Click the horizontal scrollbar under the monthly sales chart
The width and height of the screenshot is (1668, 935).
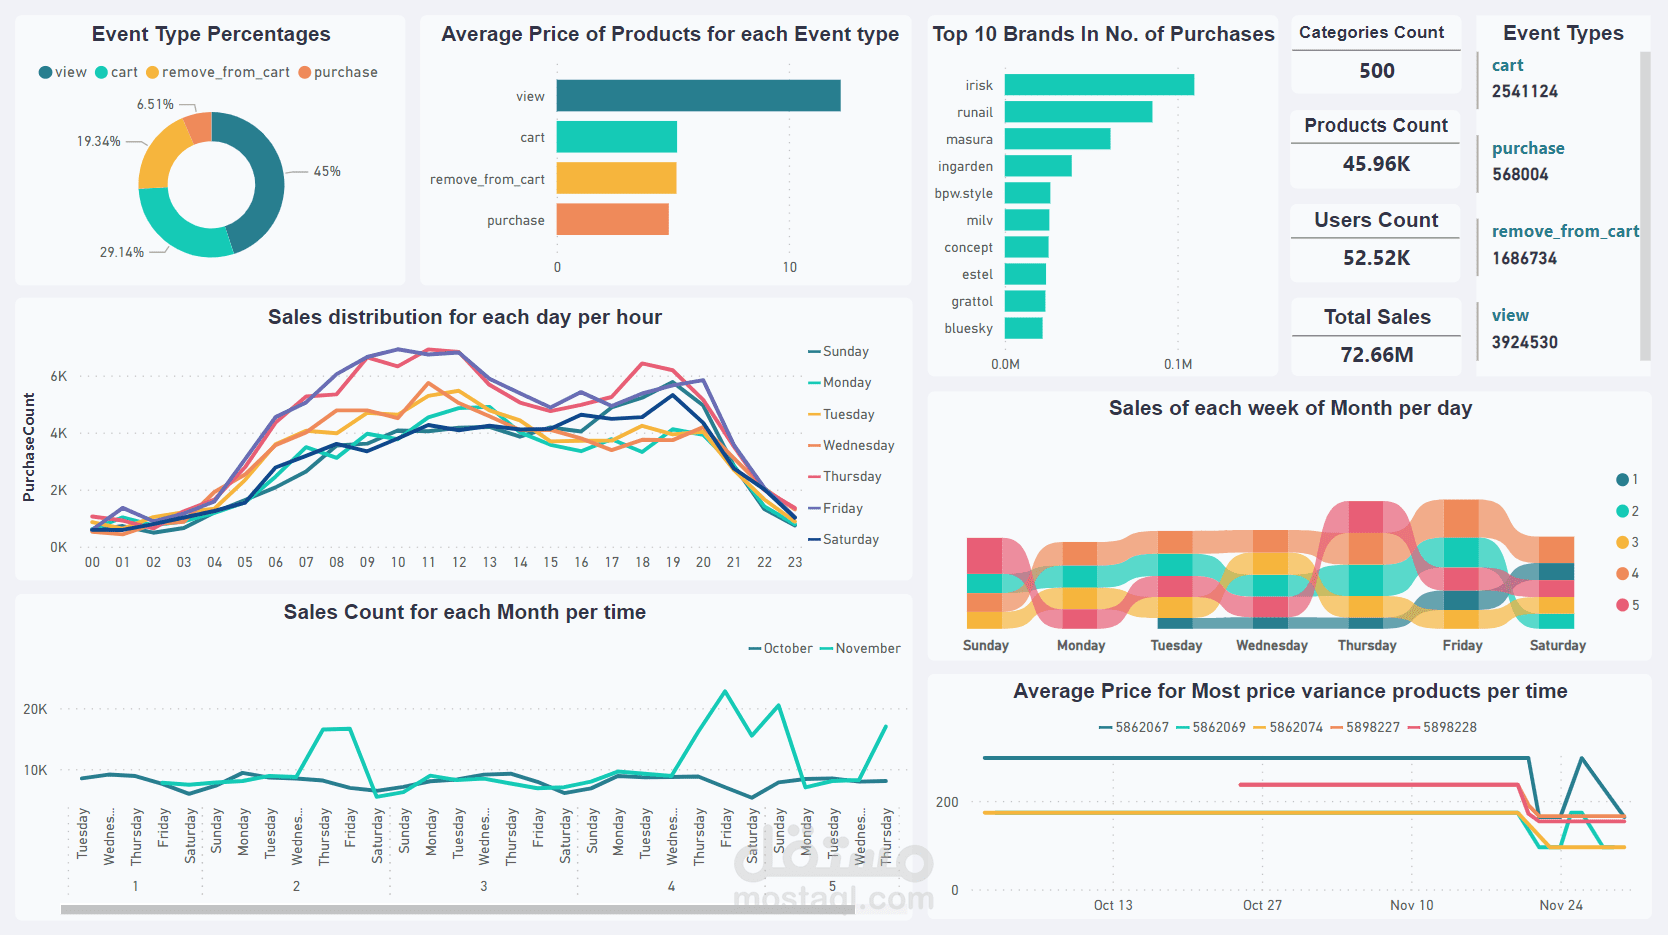coord(458,910)
